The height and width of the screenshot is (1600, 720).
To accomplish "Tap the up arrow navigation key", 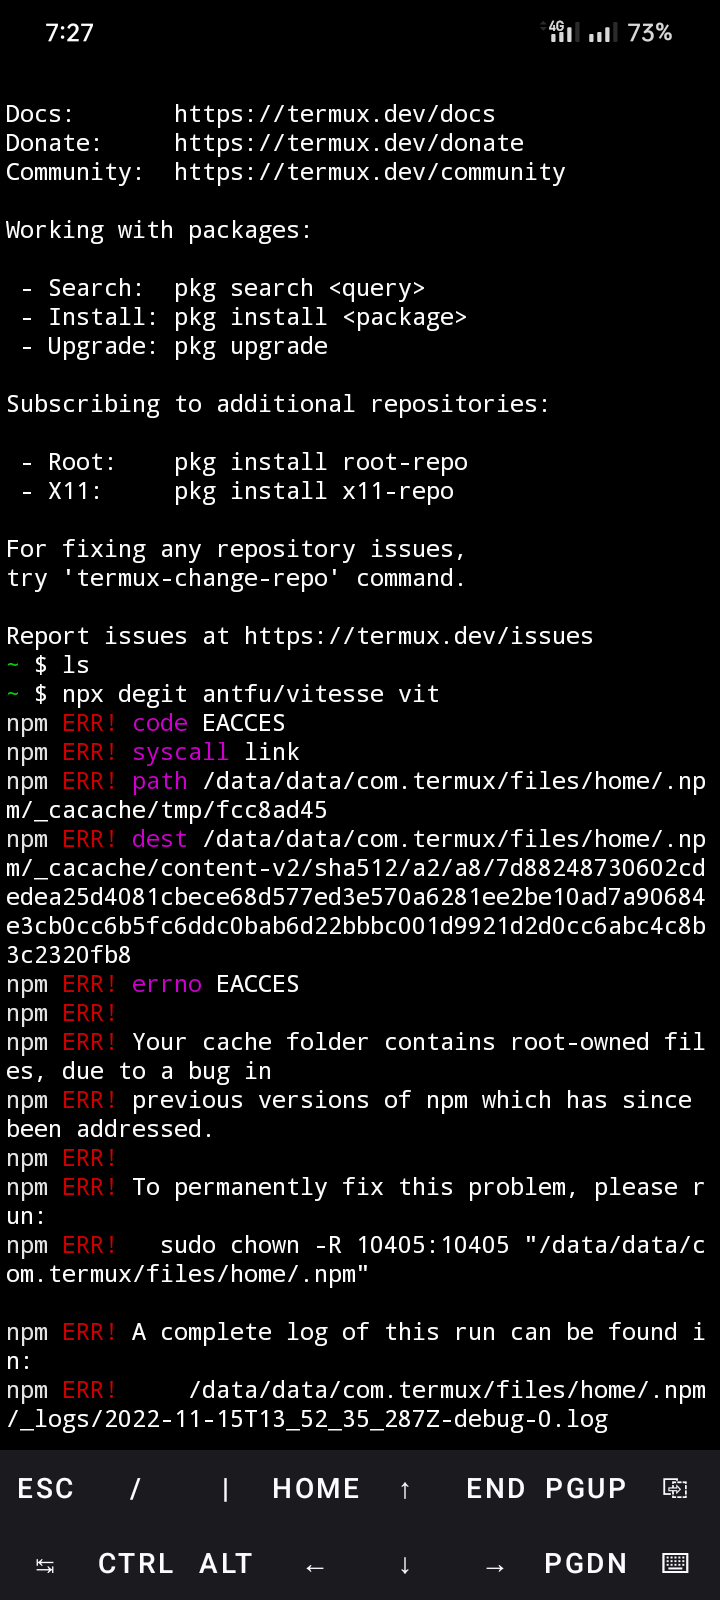I will coord(405,1489).
